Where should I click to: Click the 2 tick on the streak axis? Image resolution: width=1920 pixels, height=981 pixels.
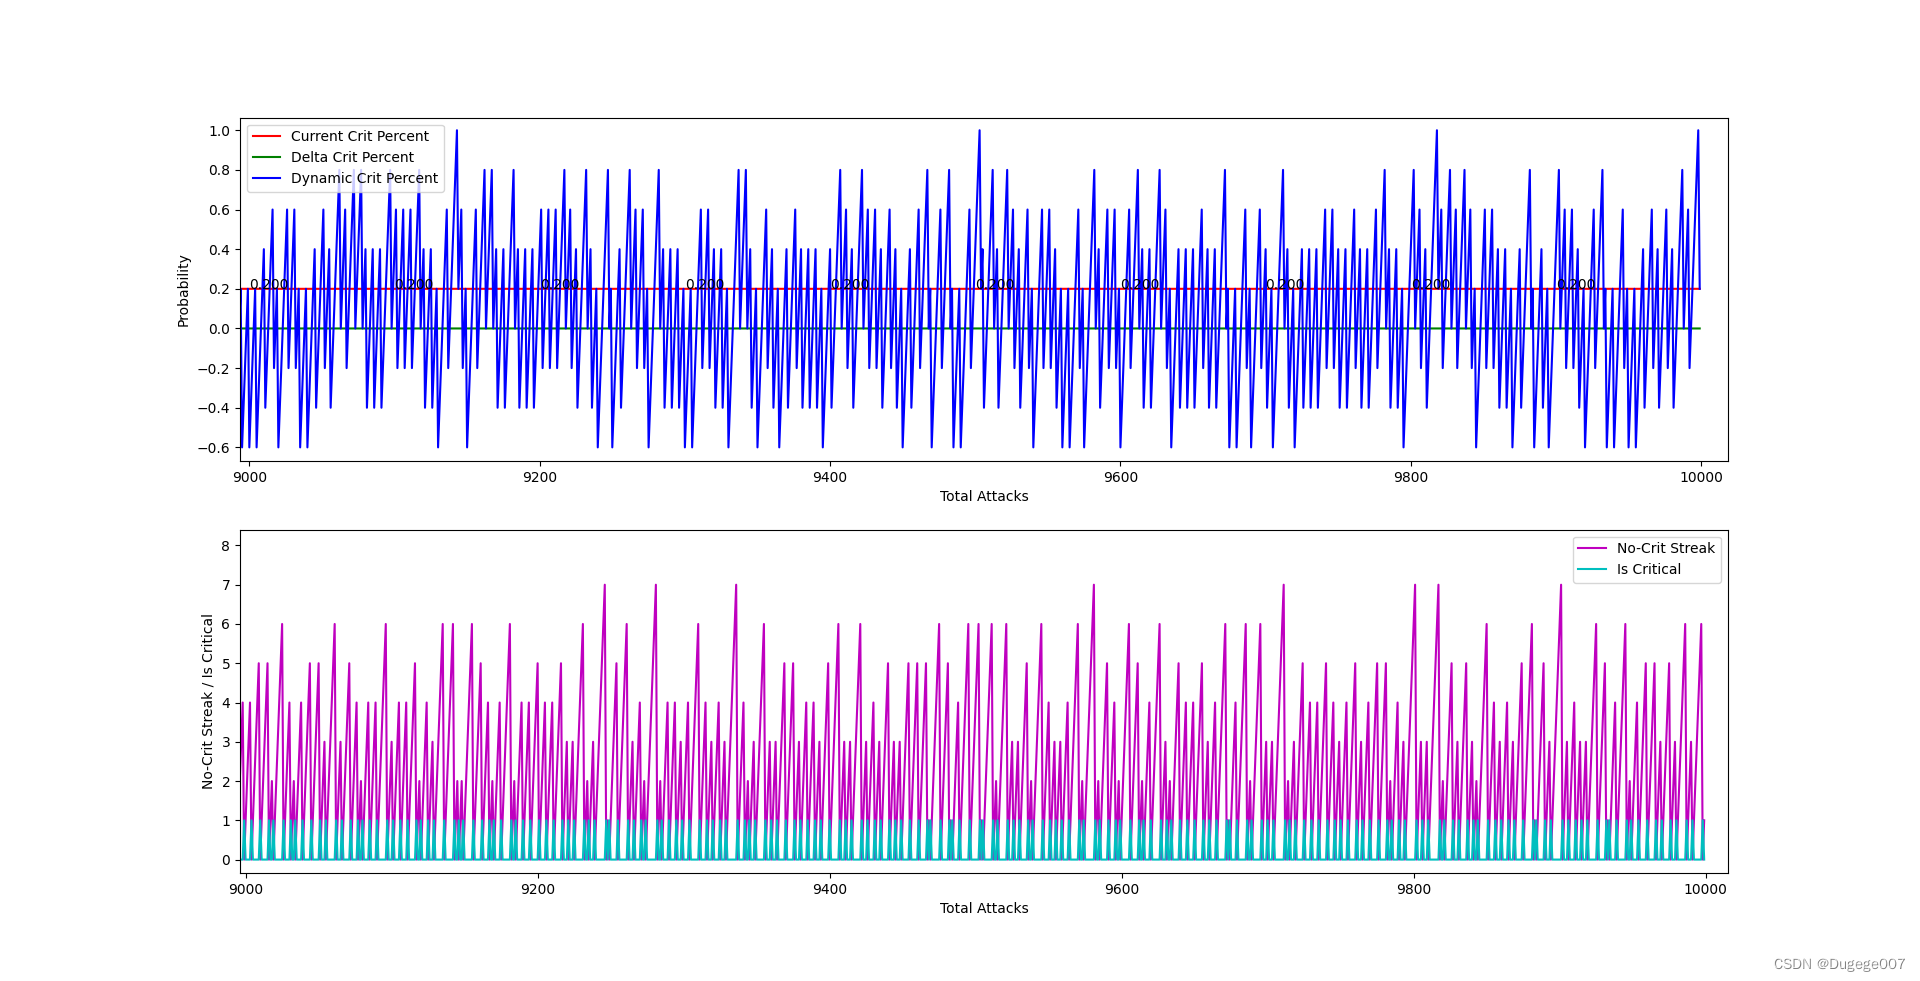coord(226,782)
